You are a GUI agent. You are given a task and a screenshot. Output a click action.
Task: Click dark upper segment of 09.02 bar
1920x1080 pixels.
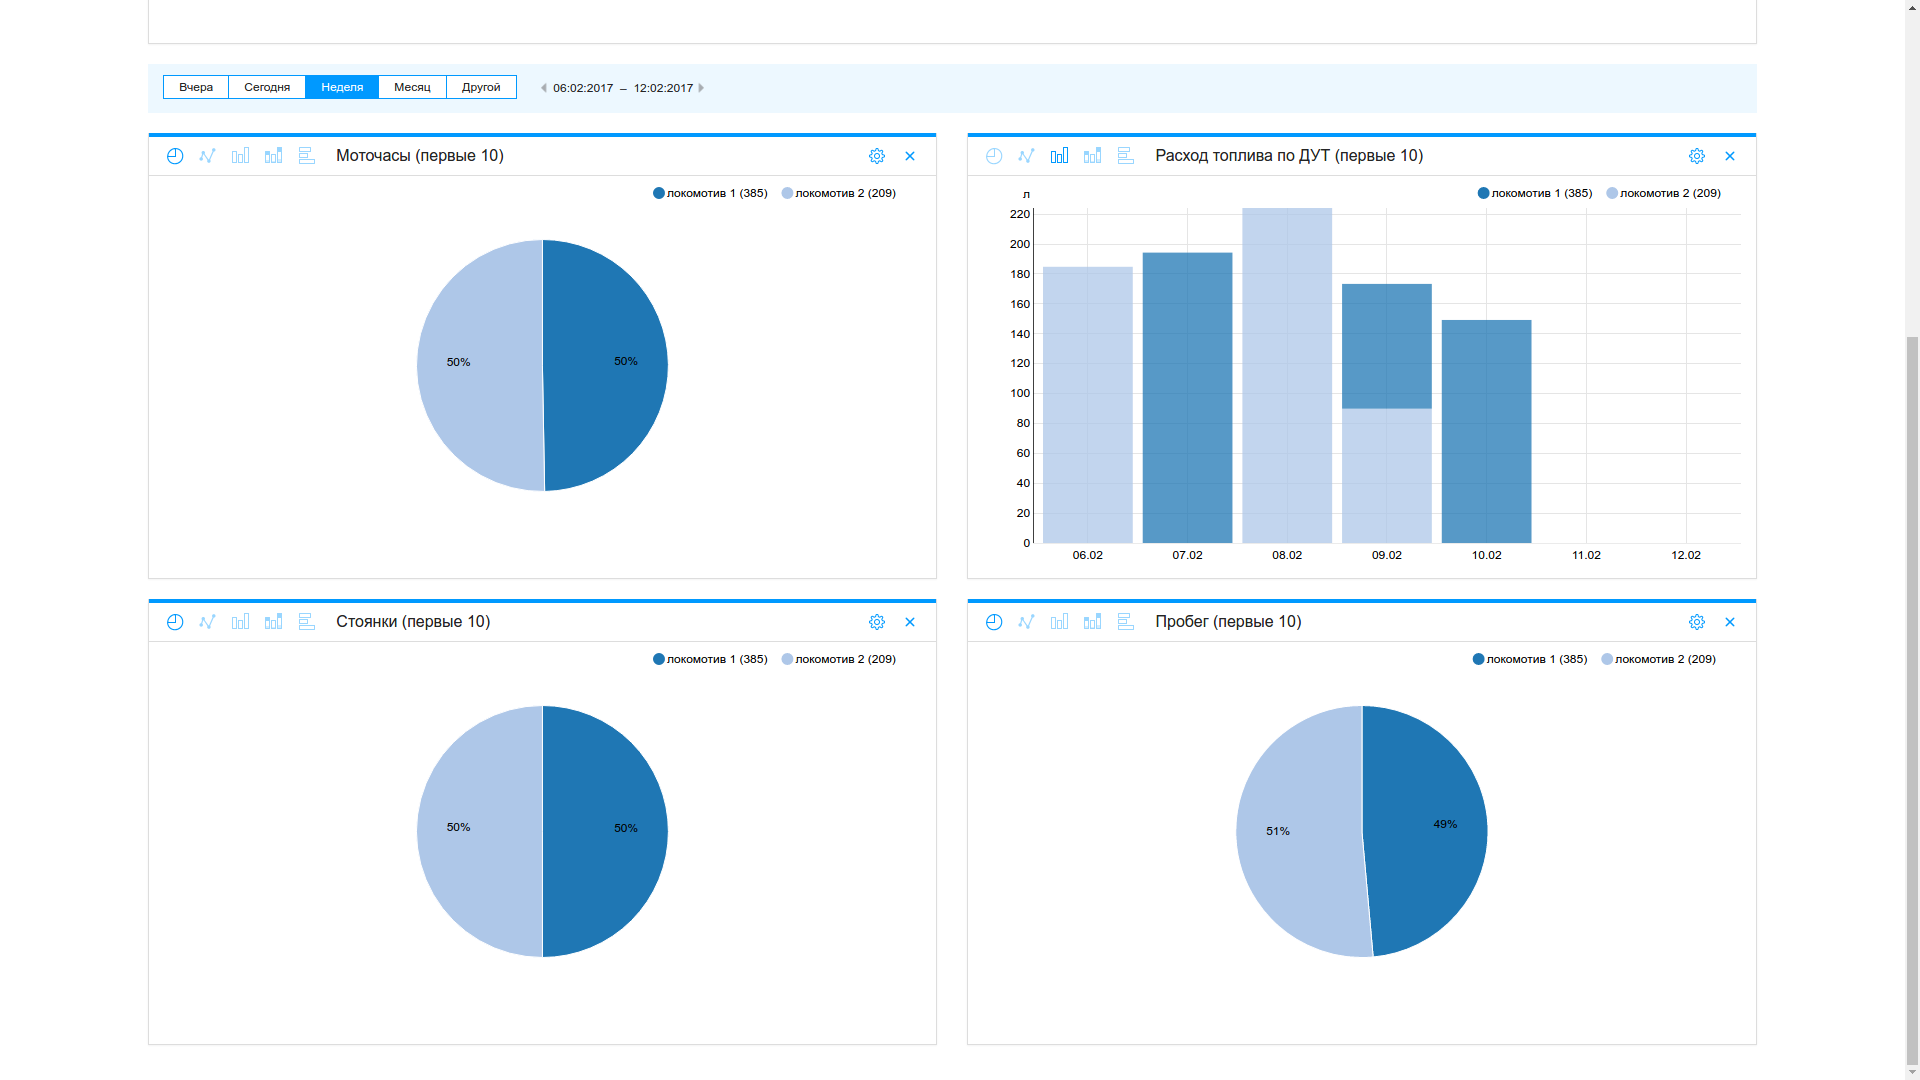point(1387,346)
